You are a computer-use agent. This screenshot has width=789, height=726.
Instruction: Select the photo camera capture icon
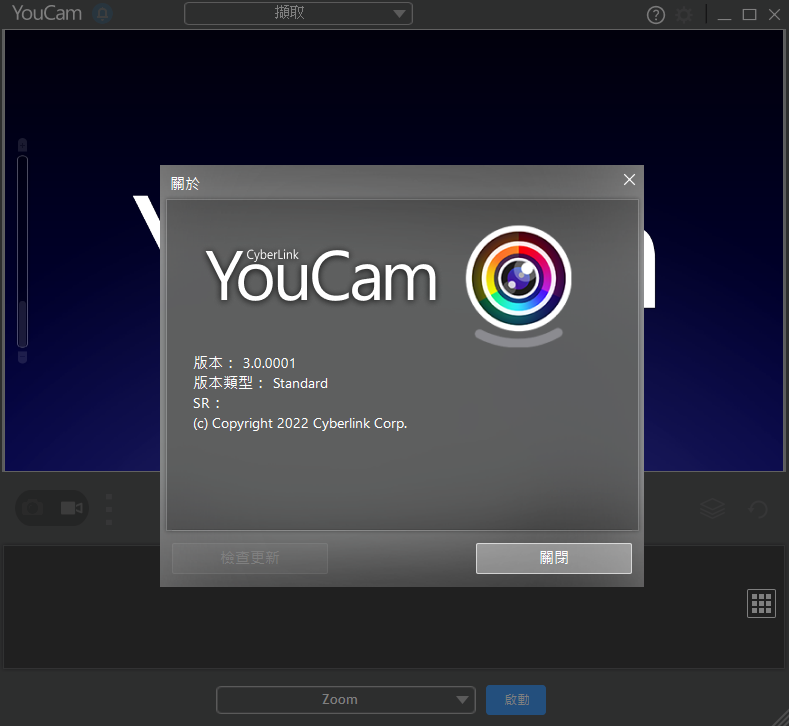coord(32,508)
